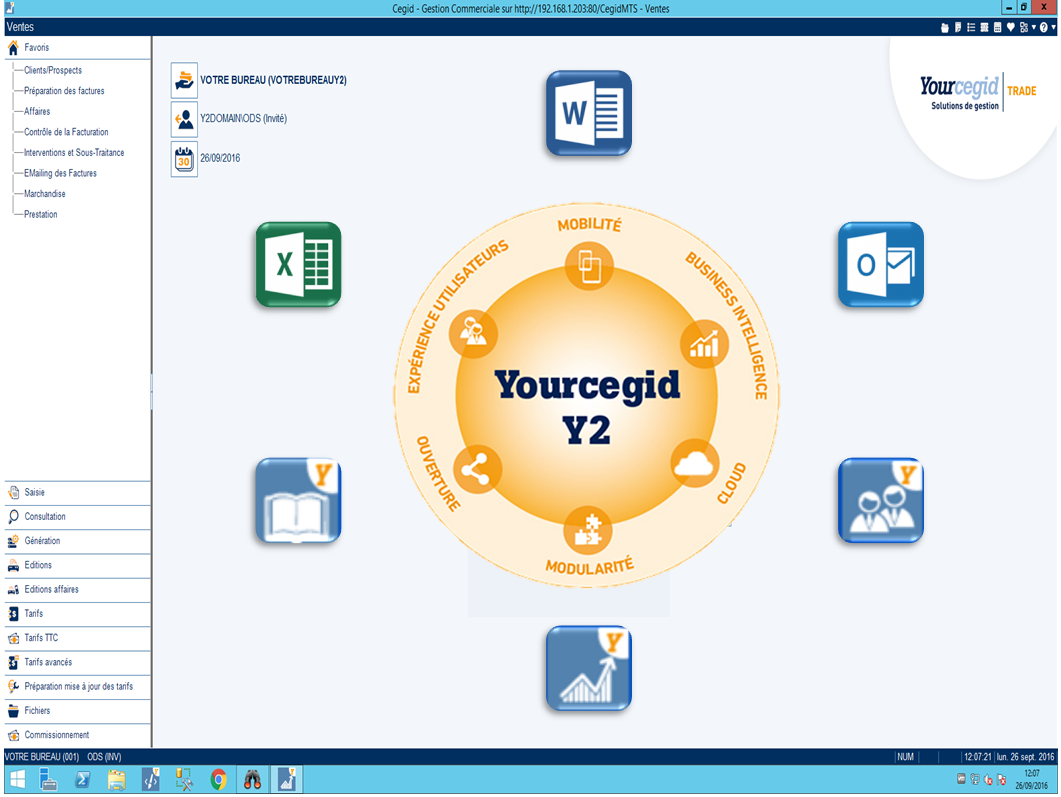The image size is (1061, 797).
Task: Open PowerShell from the taskbar
Action: (83, 780)
